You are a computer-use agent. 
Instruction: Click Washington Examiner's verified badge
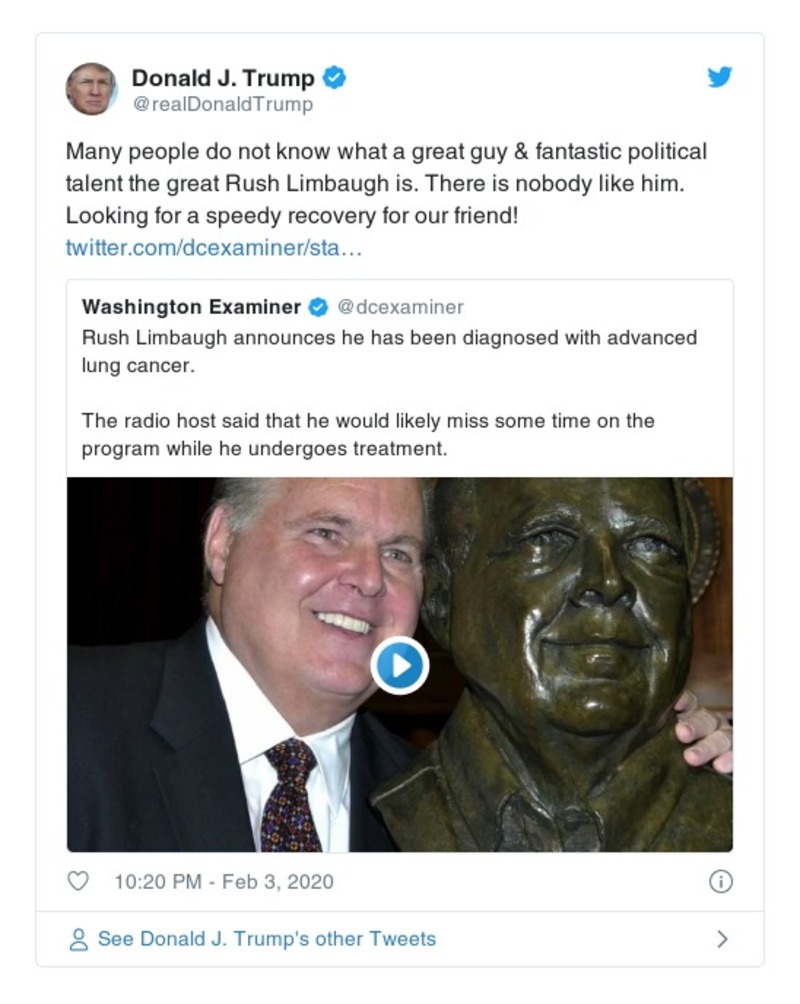pyautogui.click(x=319, y=307)
